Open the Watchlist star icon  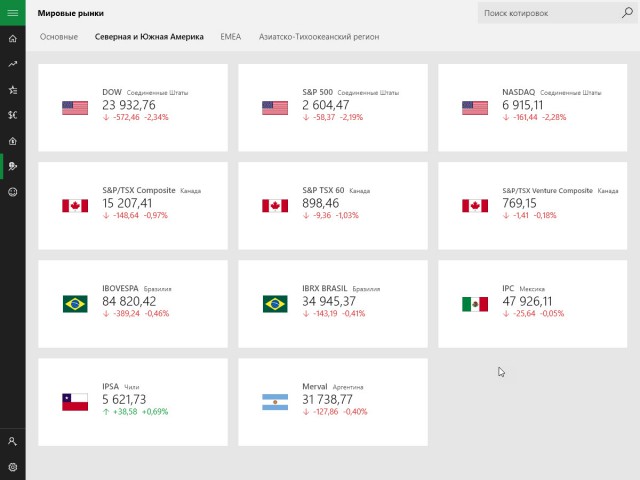click(x=13, y=90)
